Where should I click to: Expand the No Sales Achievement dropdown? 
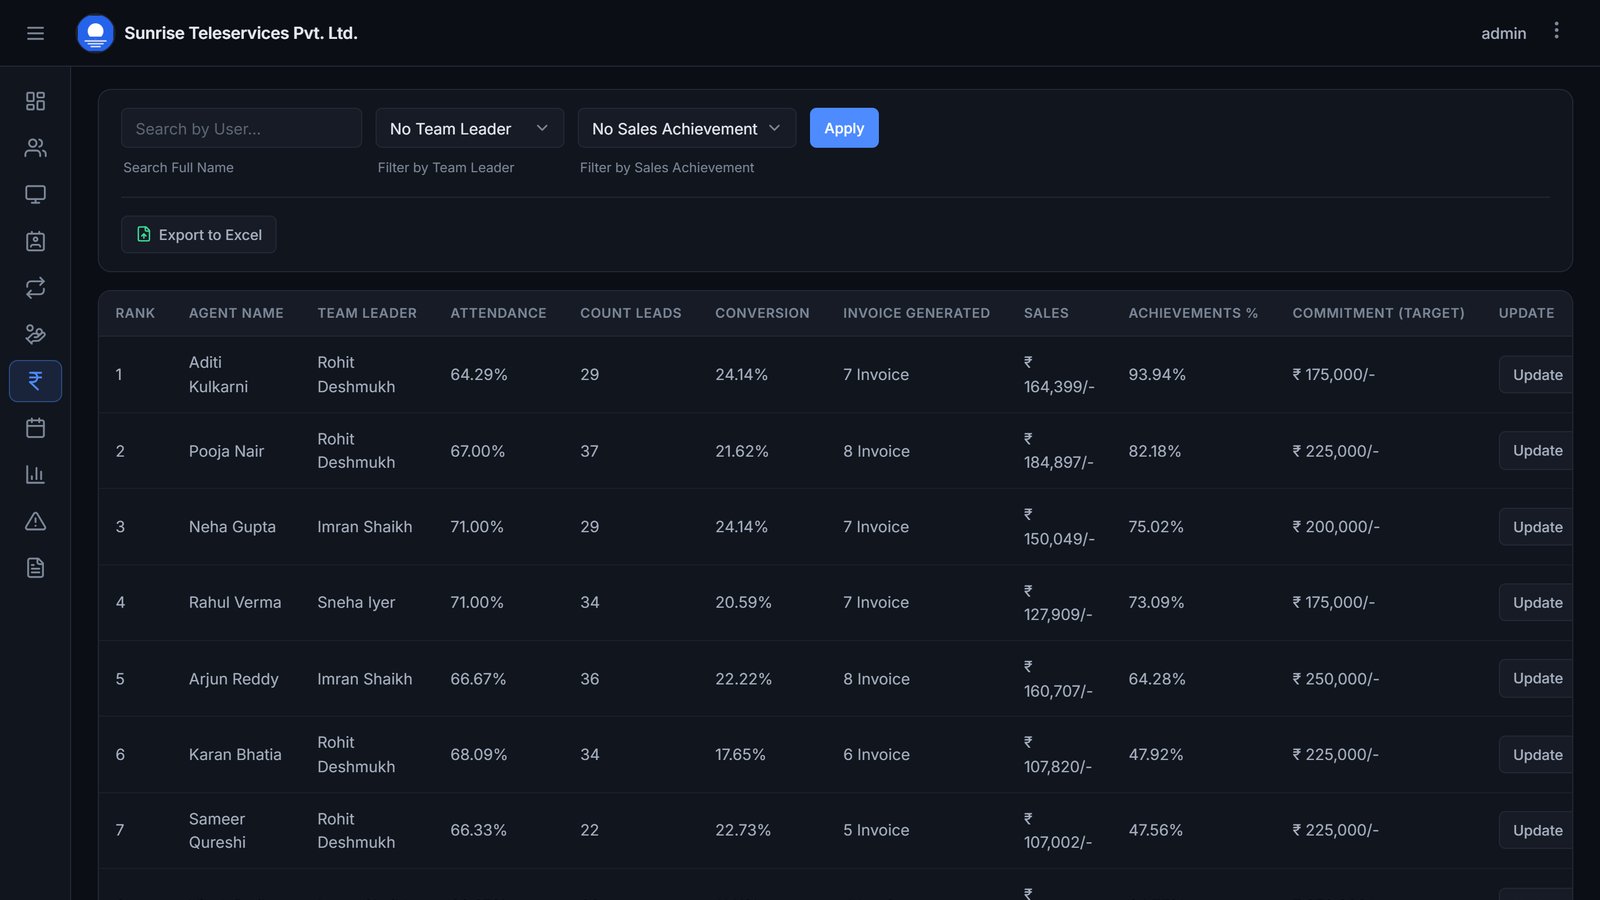tap(687, 128)
